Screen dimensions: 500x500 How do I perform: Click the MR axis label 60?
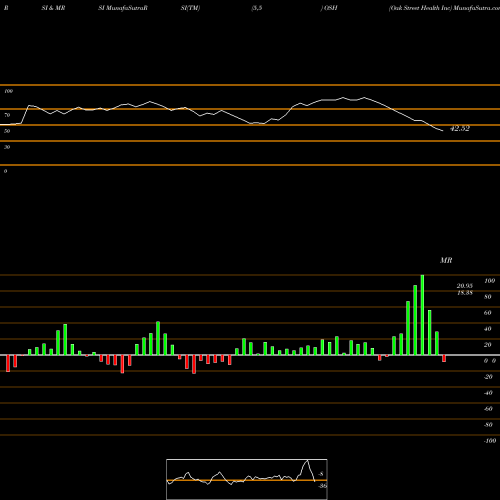click(x=487, y=313)
